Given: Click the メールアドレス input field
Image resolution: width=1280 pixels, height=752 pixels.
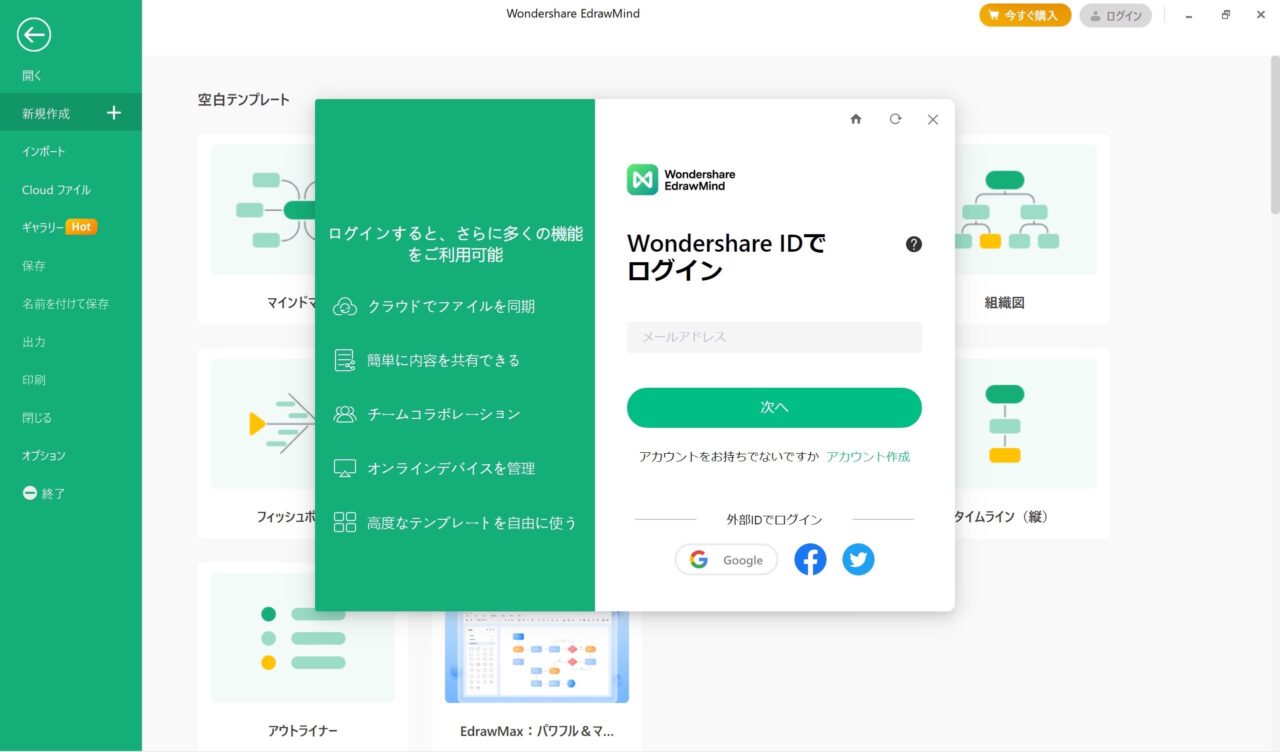Looking at the screenshot, I should click(773, 337).
